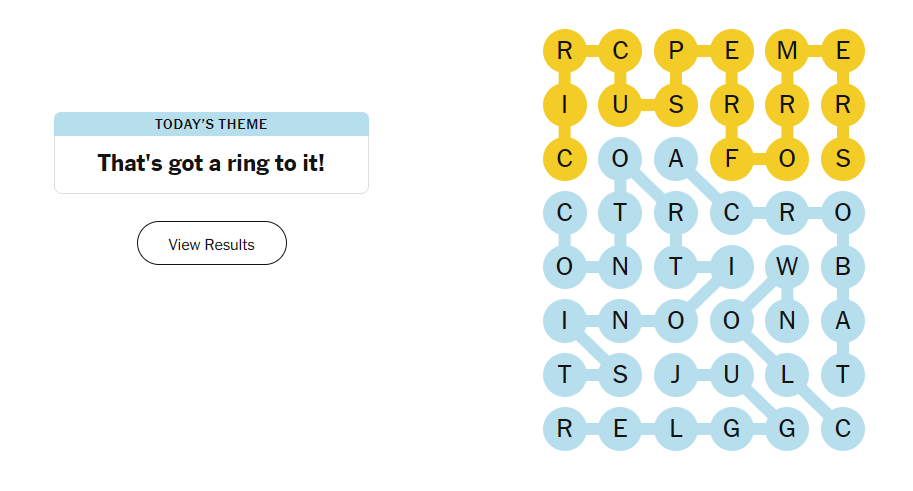Select the yellow letter I tile
Viewport: 913px width, 491px height.
(564, 105)
